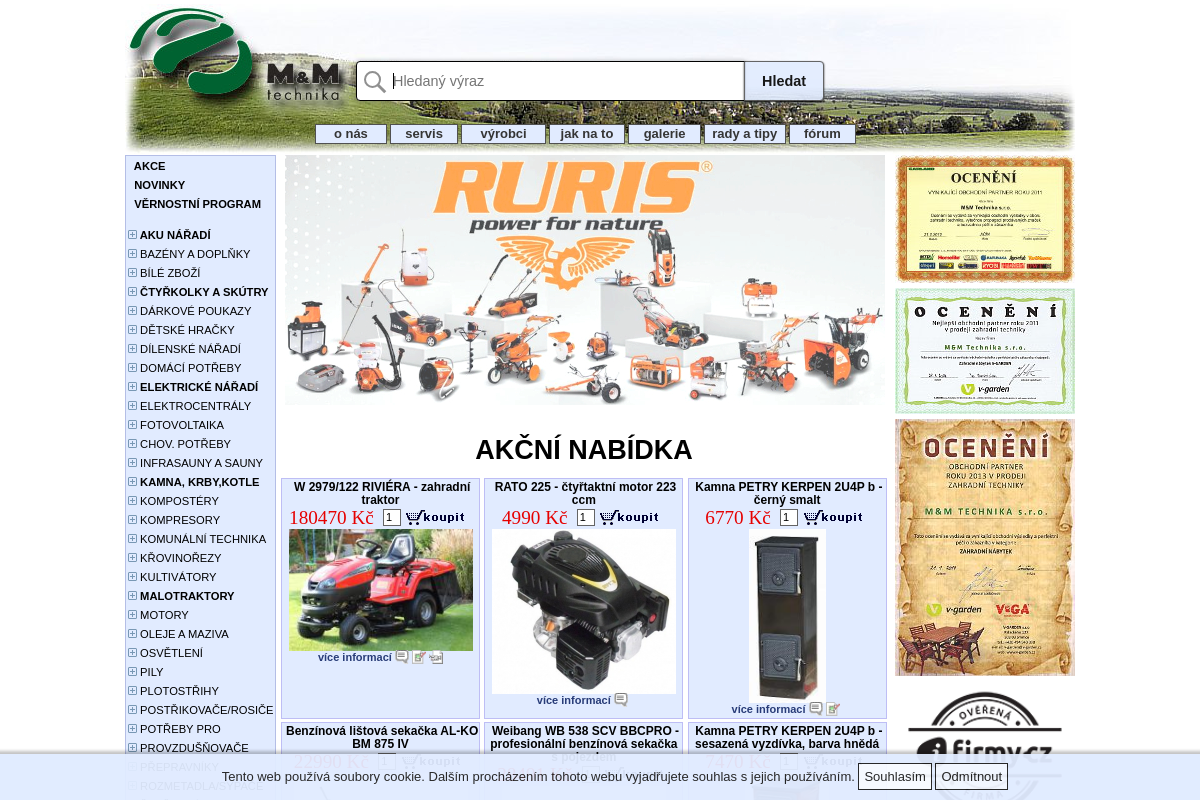Click více informací under RATO 225 motor
The image size is (1200, 800).
coord(573,700)
